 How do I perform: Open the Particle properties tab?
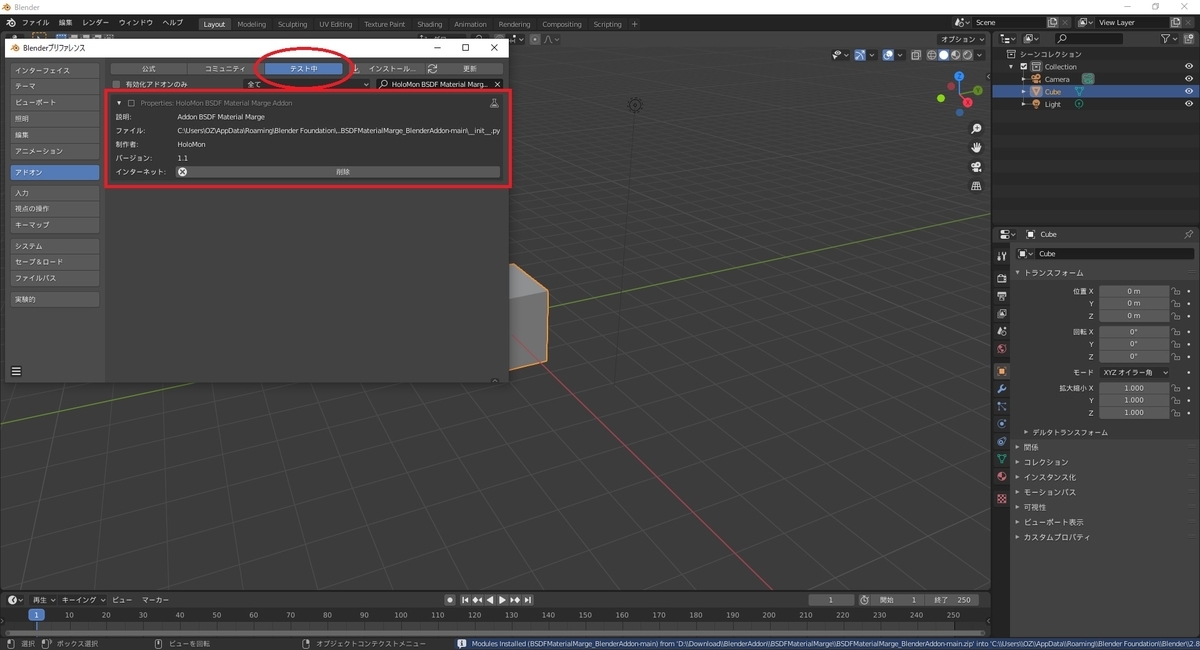(1001, 406)
